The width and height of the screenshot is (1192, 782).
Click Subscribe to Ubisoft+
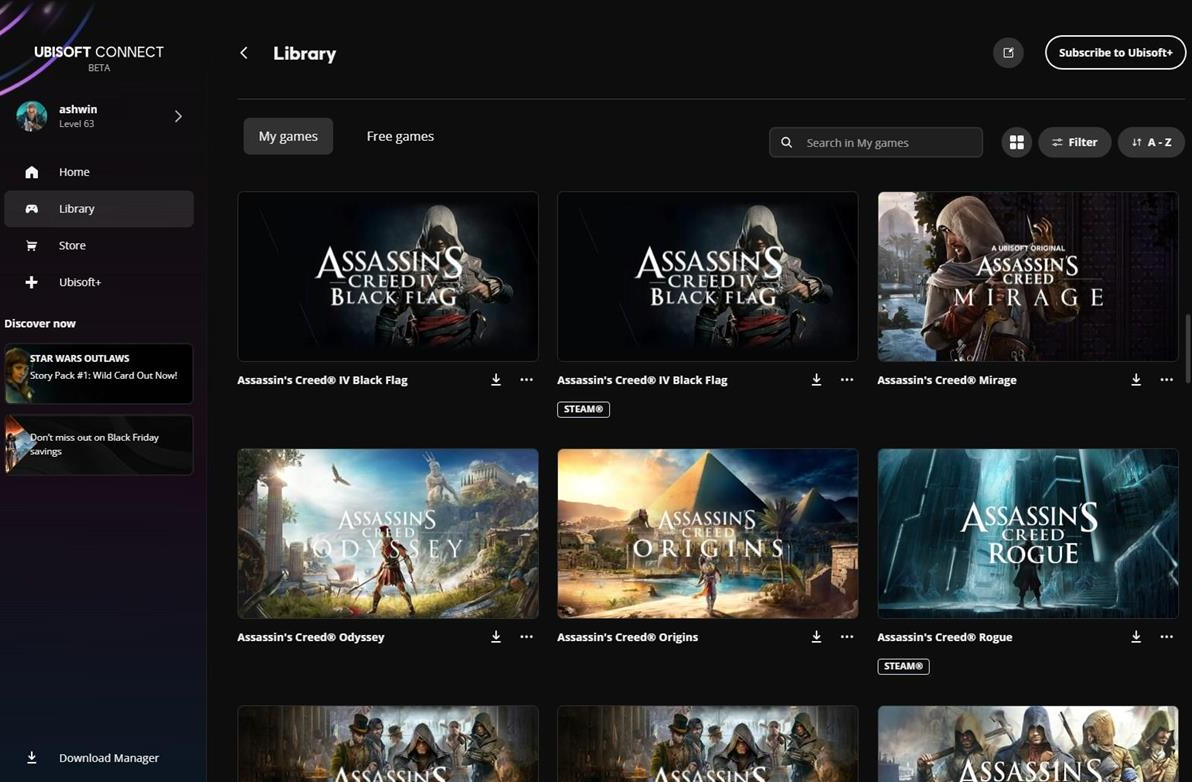click(1115, 52)
